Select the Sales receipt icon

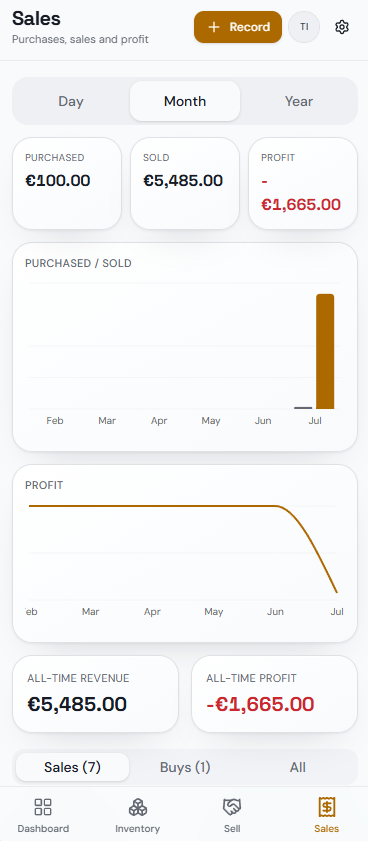[x=327, y=807]
